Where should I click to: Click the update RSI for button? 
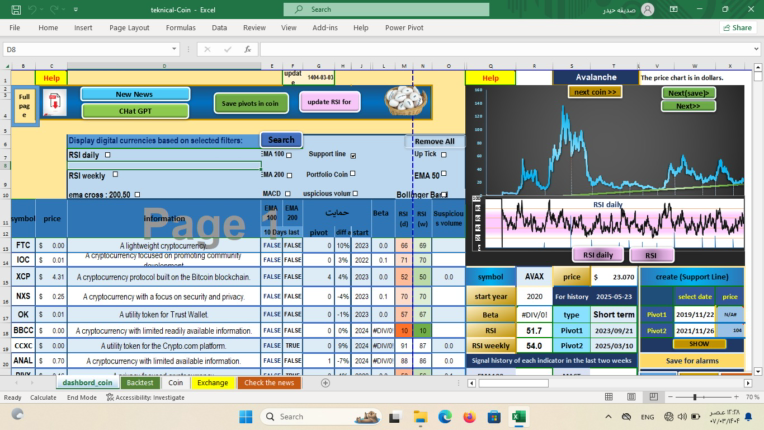click(329, 102)
